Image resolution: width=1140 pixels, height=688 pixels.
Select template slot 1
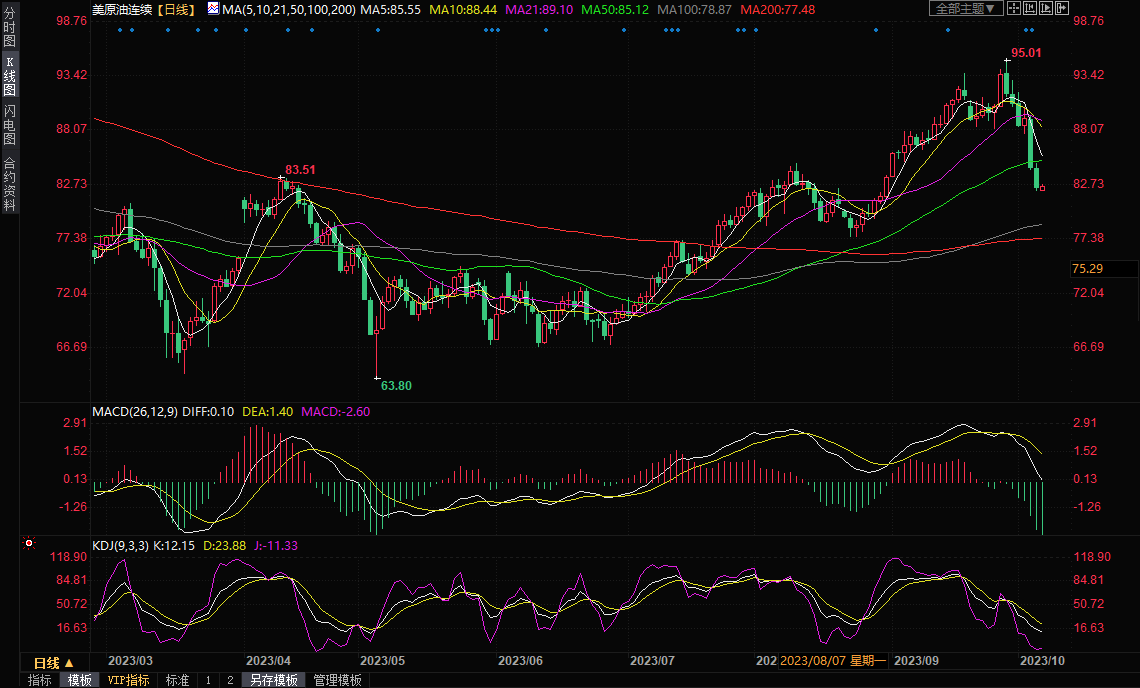tap(208, 680)
